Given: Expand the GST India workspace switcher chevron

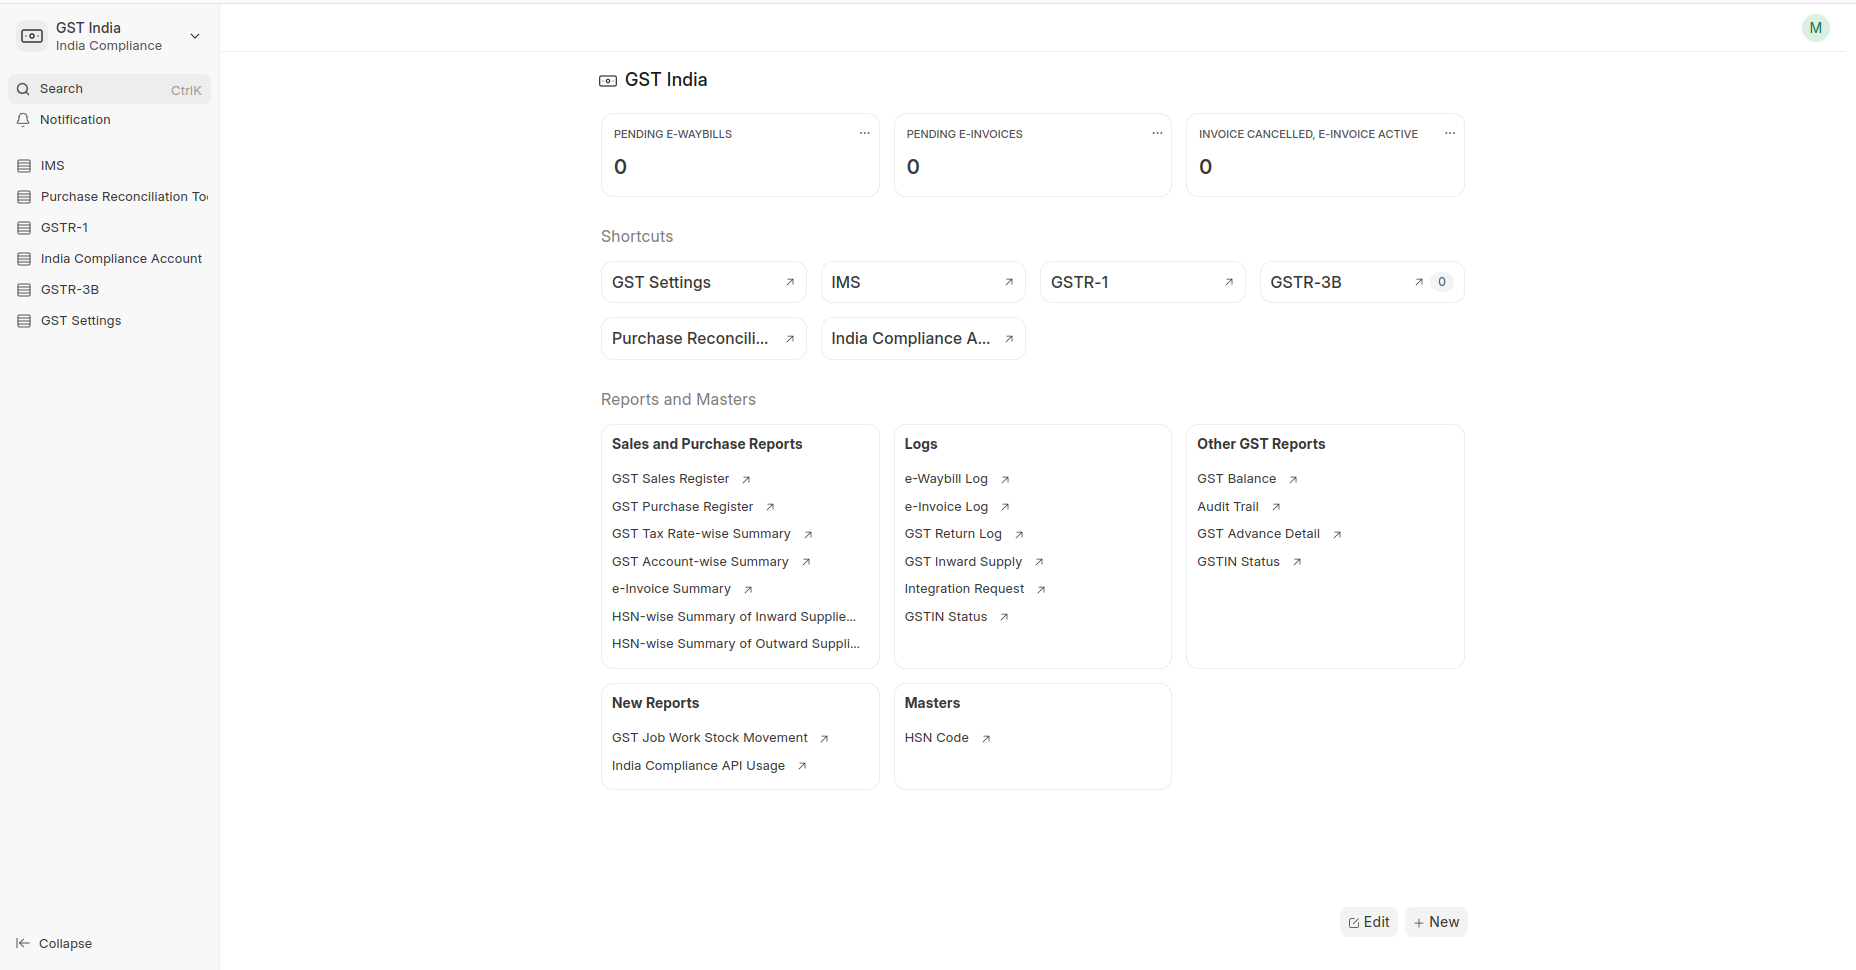Looking at the screenshot, I should click(195, 36).
